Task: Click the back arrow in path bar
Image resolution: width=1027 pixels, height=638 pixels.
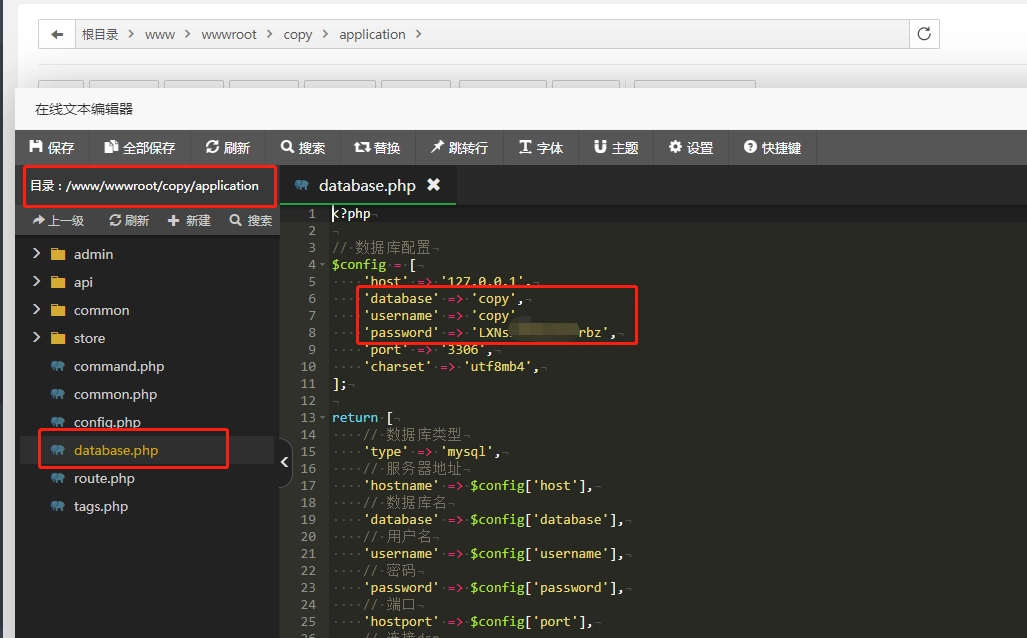Action: coord(57,34)
